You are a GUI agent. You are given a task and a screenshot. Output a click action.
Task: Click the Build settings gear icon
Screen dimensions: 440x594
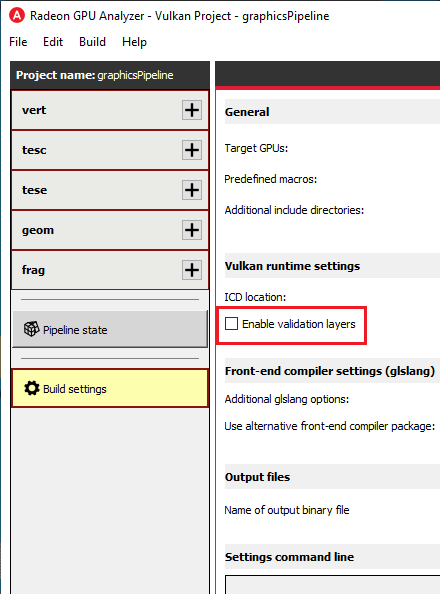[x=31, y=388]
